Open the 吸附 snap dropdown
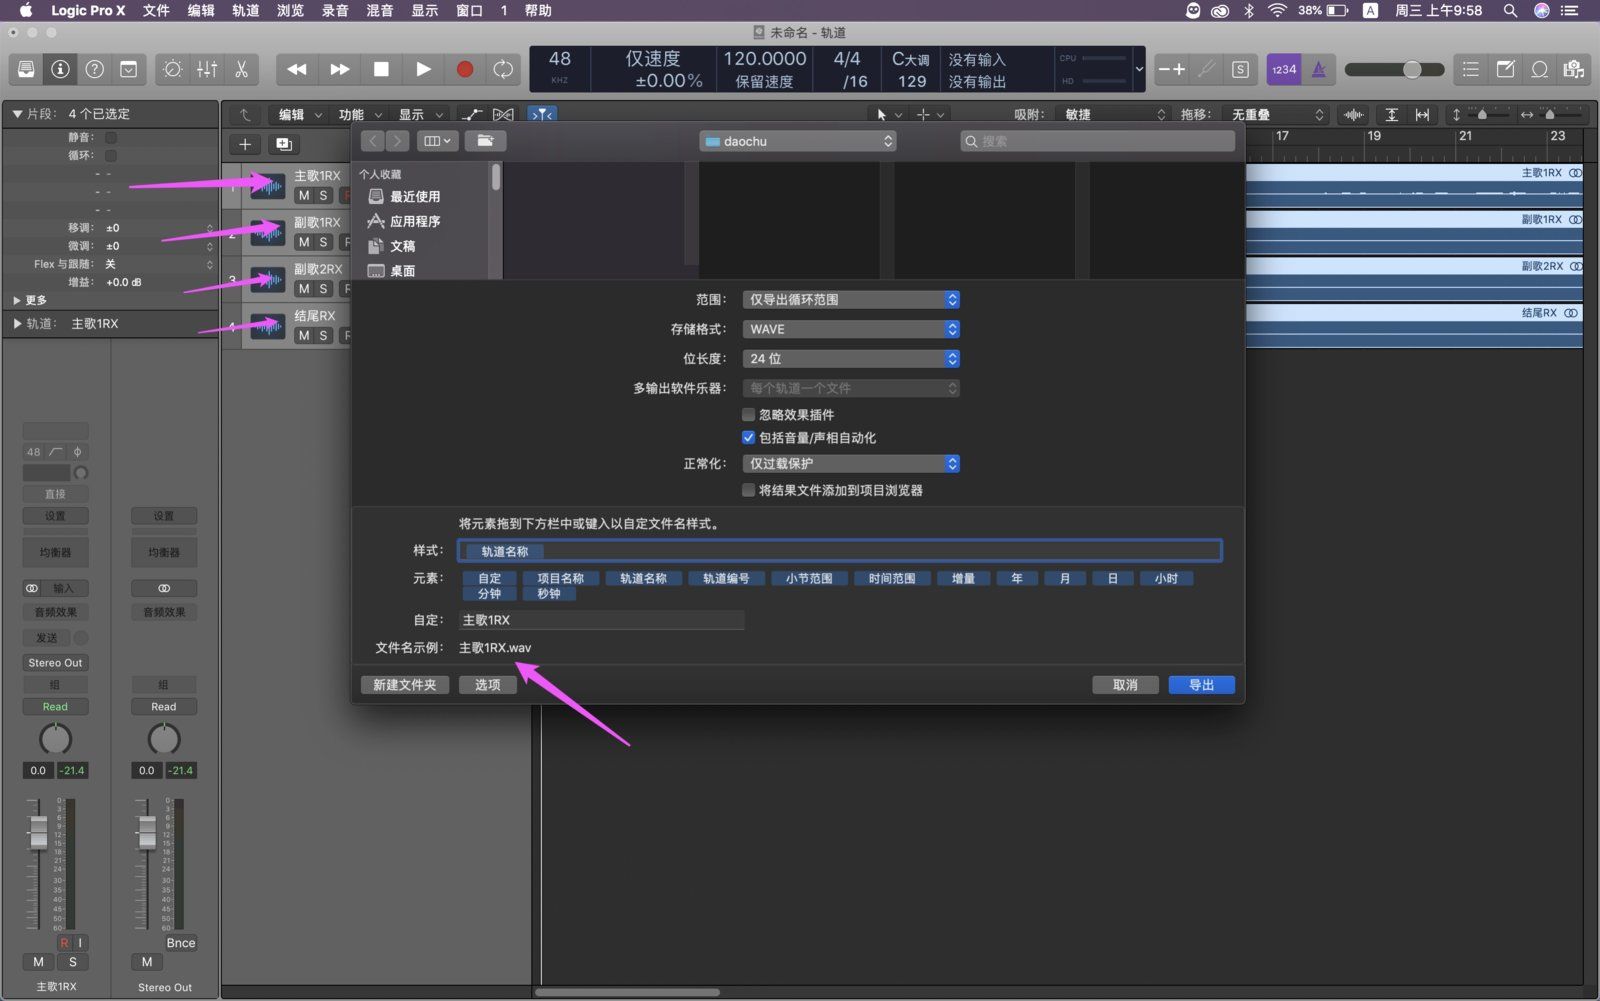Image resolution: width=1600 pixels, height=1001 pixels. point(1114,115)
